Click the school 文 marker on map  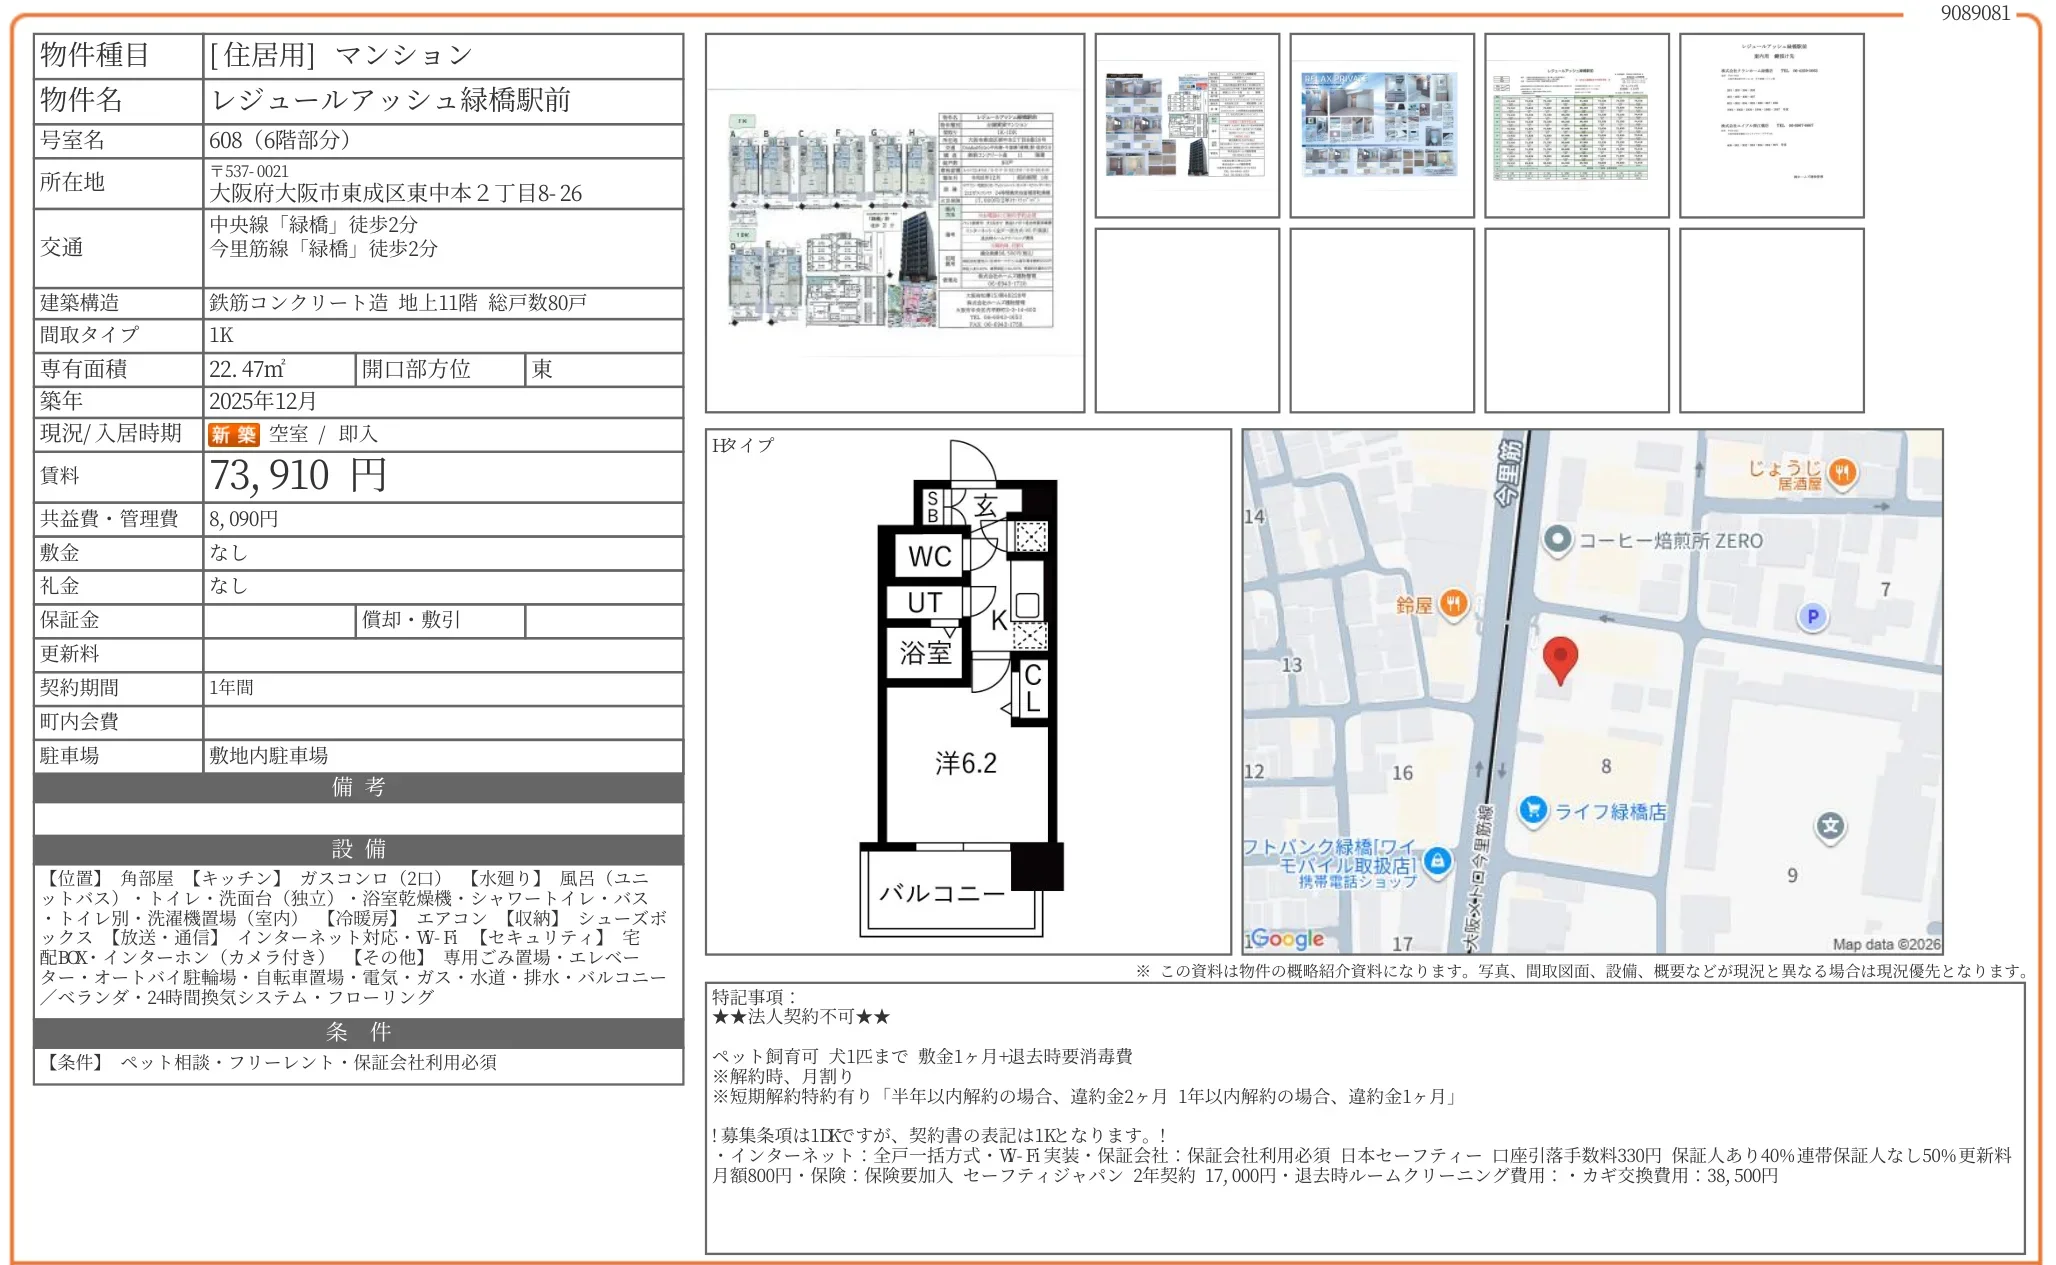click(x=1830, y=826)
